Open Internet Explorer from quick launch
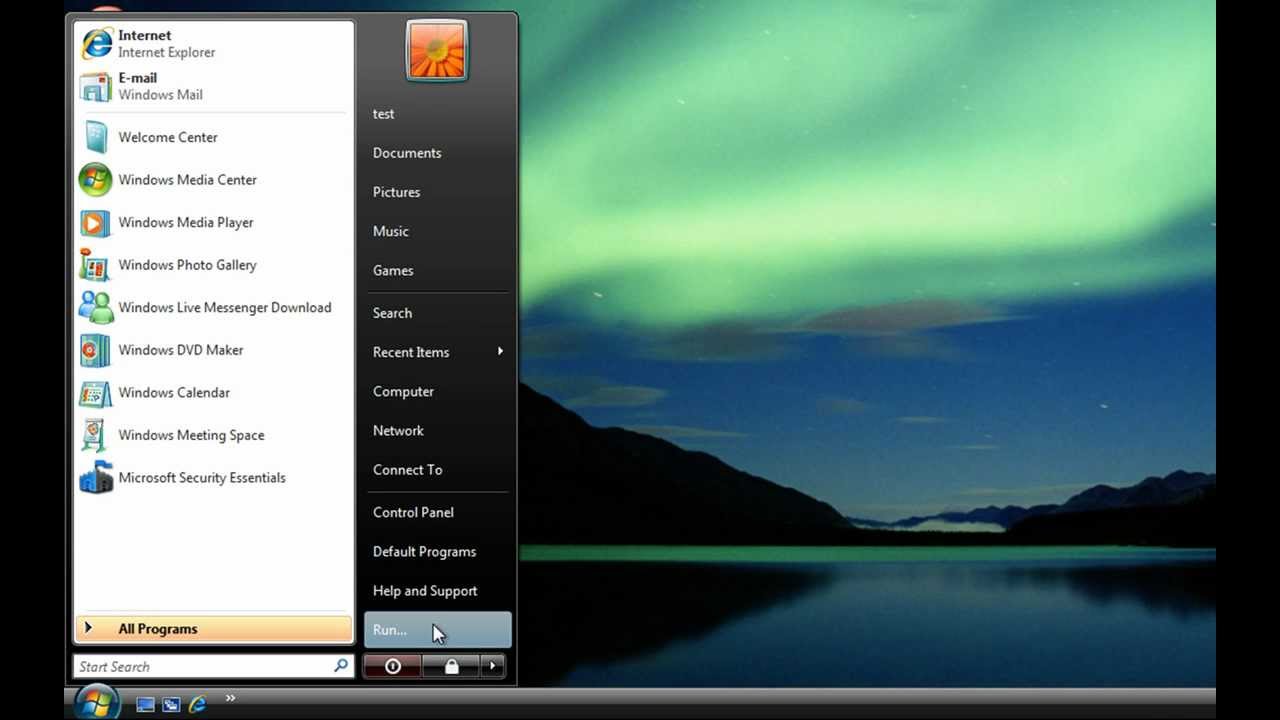Image resolution: width=1280 pixels, height=720 pixels. pos(197,704)
